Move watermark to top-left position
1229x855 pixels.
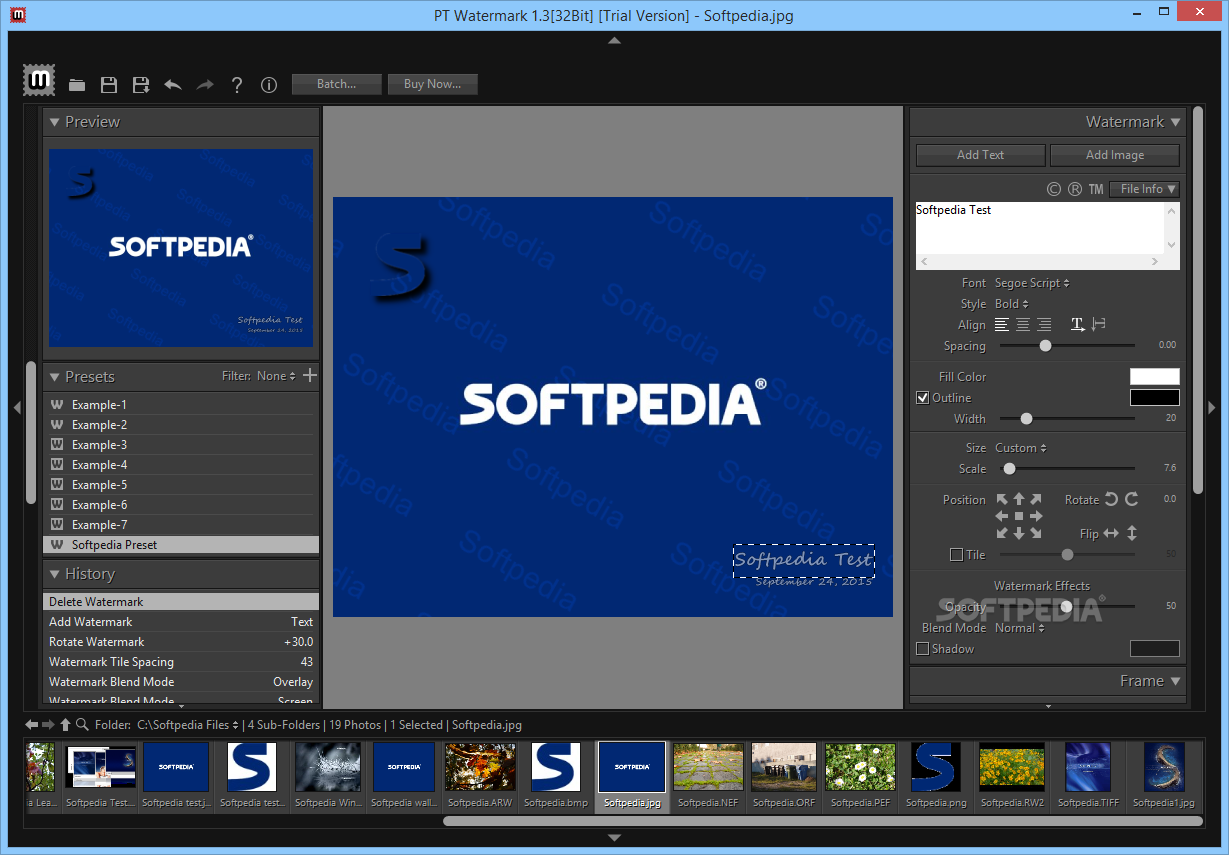coord(1003,499)
